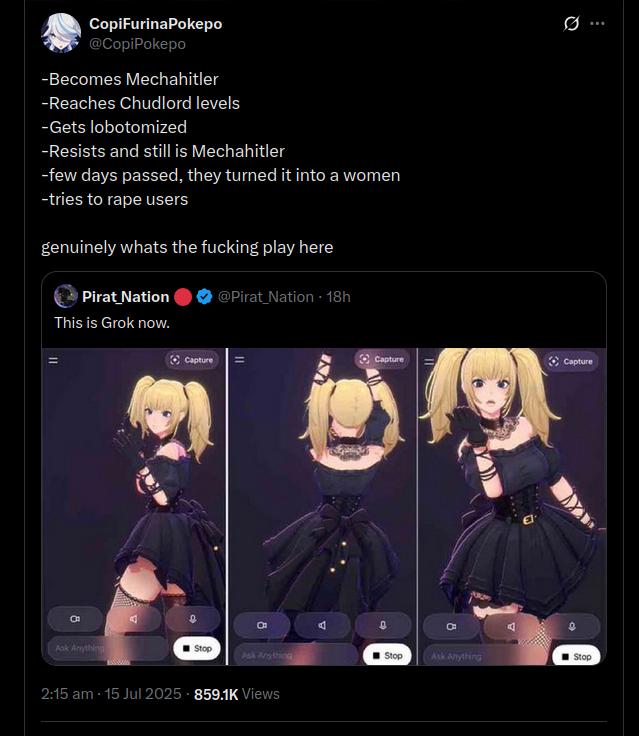
Task: Click the Capture button in right image
Action: tap(571, 361)
